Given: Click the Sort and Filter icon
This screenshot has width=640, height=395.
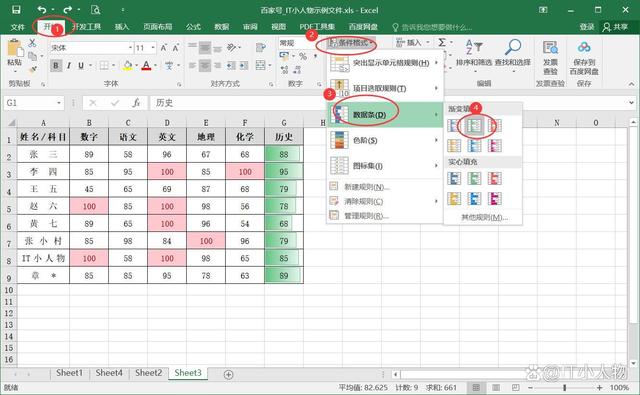Looking at the screenshot, I should click(474, 47).
